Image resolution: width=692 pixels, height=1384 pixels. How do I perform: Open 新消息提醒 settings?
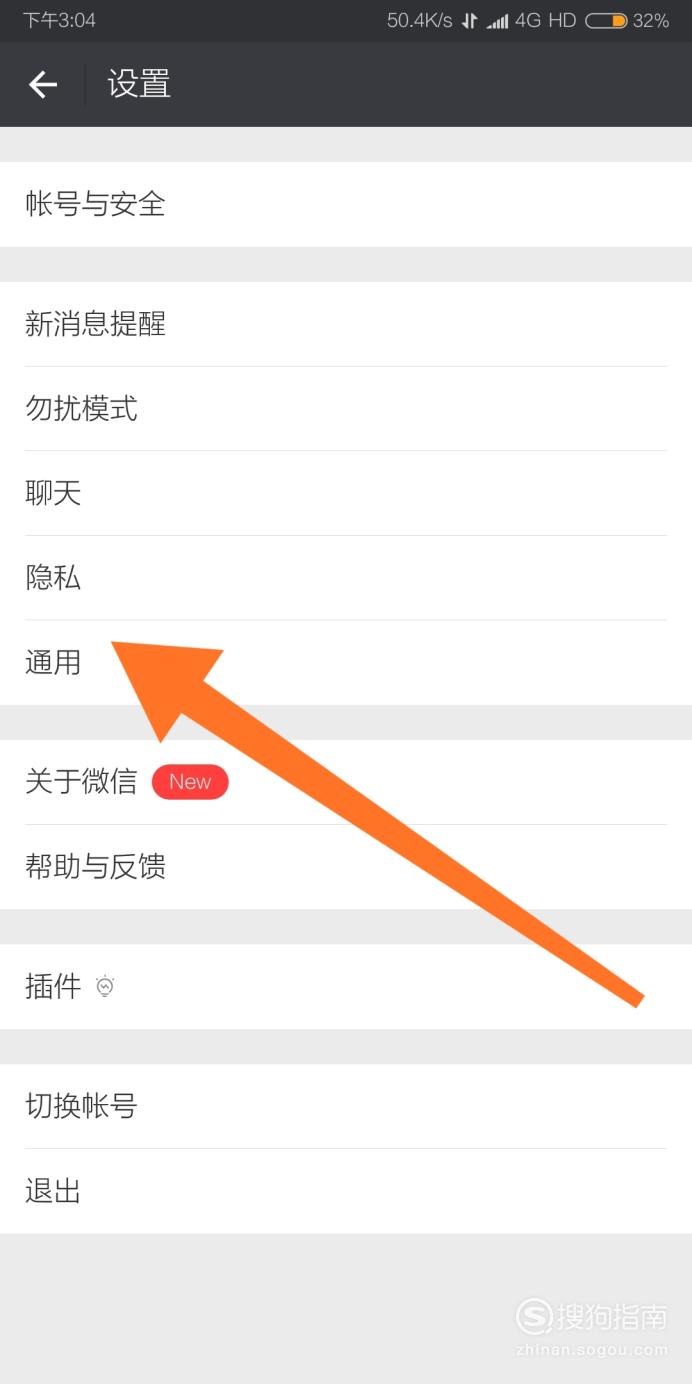(346, 324)
